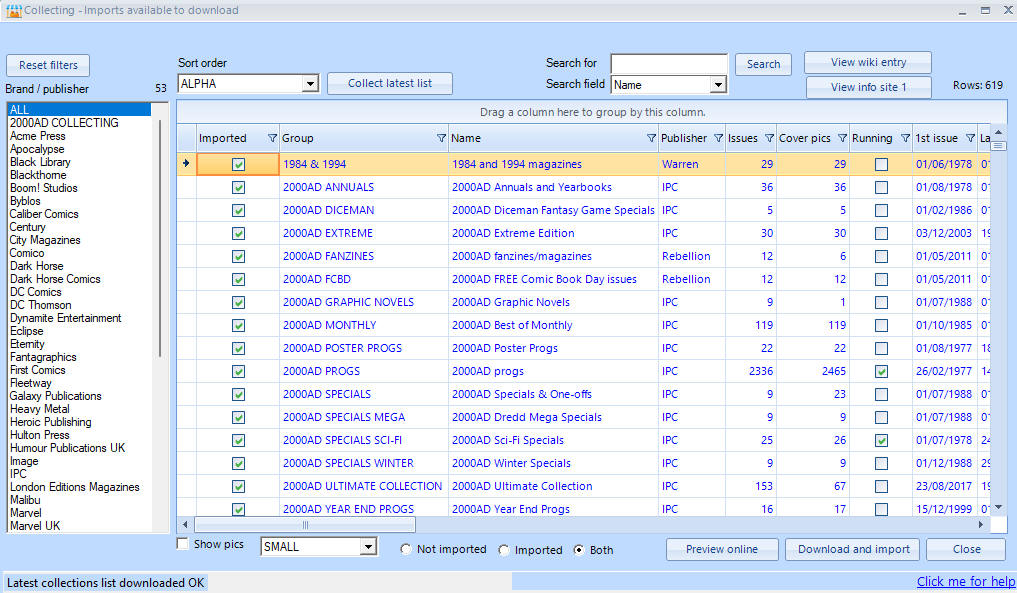Click the View info site 1 button

coord(868,87)
